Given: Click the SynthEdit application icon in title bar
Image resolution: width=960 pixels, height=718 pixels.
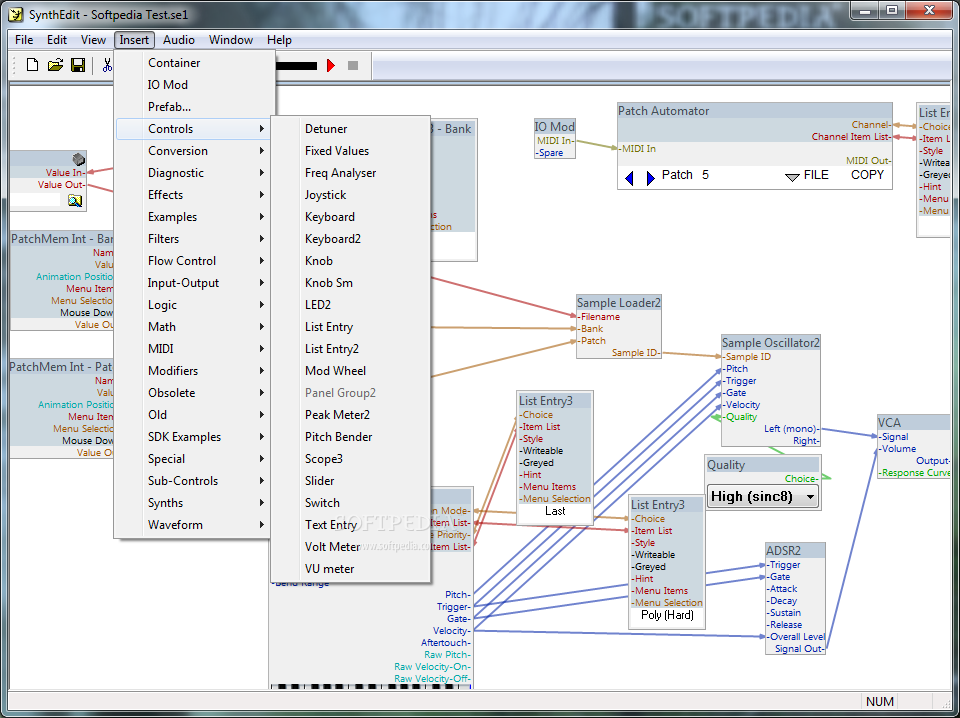Looking at the screenshot, I should click(15, 13).
